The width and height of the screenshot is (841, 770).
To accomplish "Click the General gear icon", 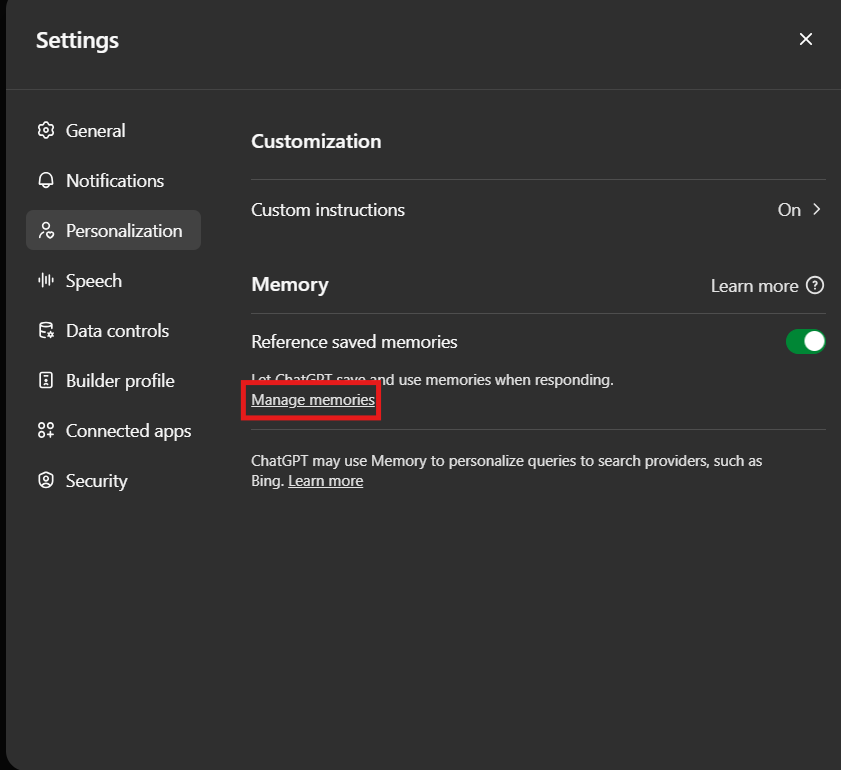I will pyautogui.click(x=45, y=131).
